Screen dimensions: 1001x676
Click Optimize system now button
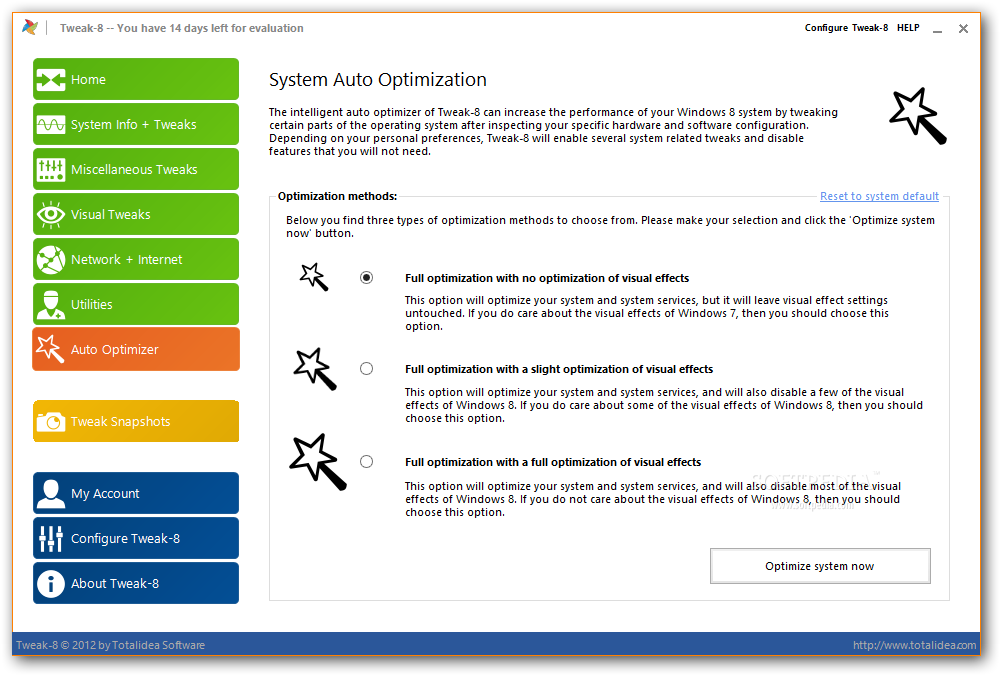820,566
